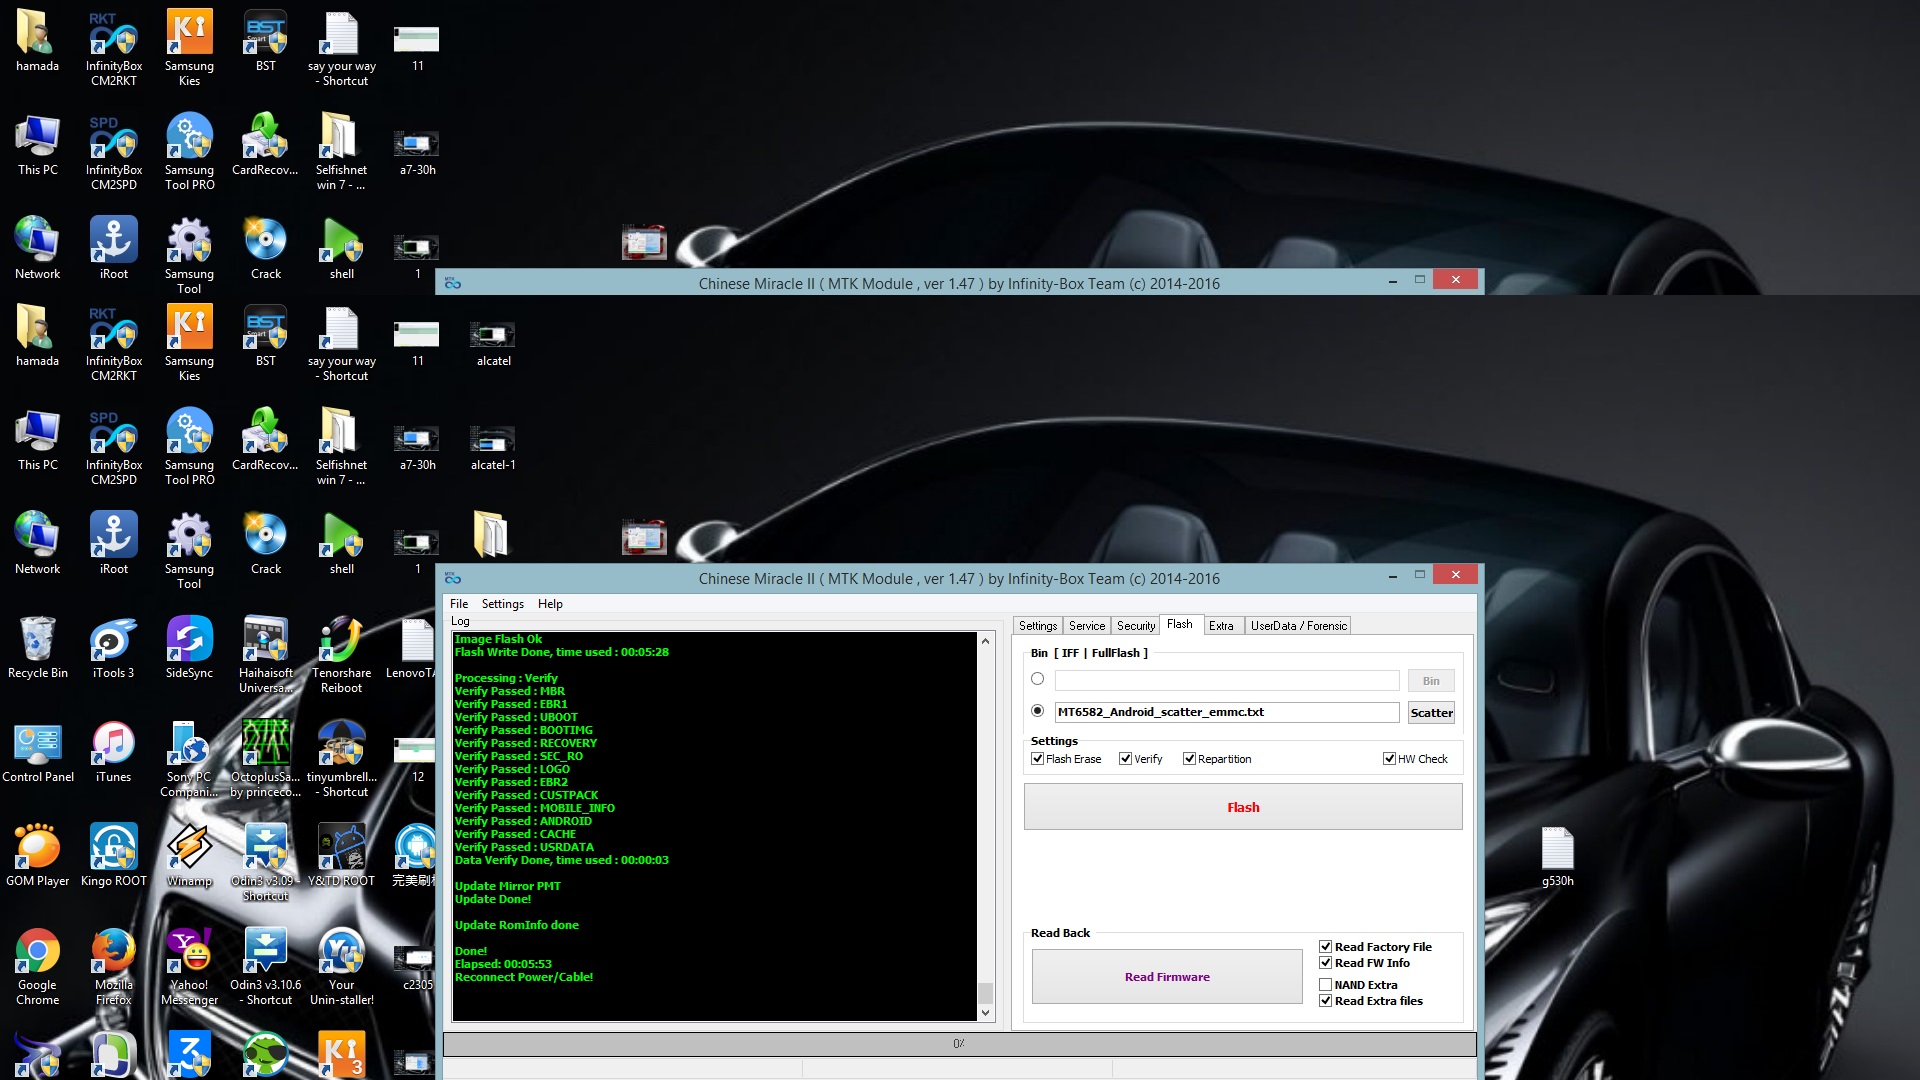1920x1080 pixels.
Task: Open the alcatel desktop icon
Action: click(493, 343)
